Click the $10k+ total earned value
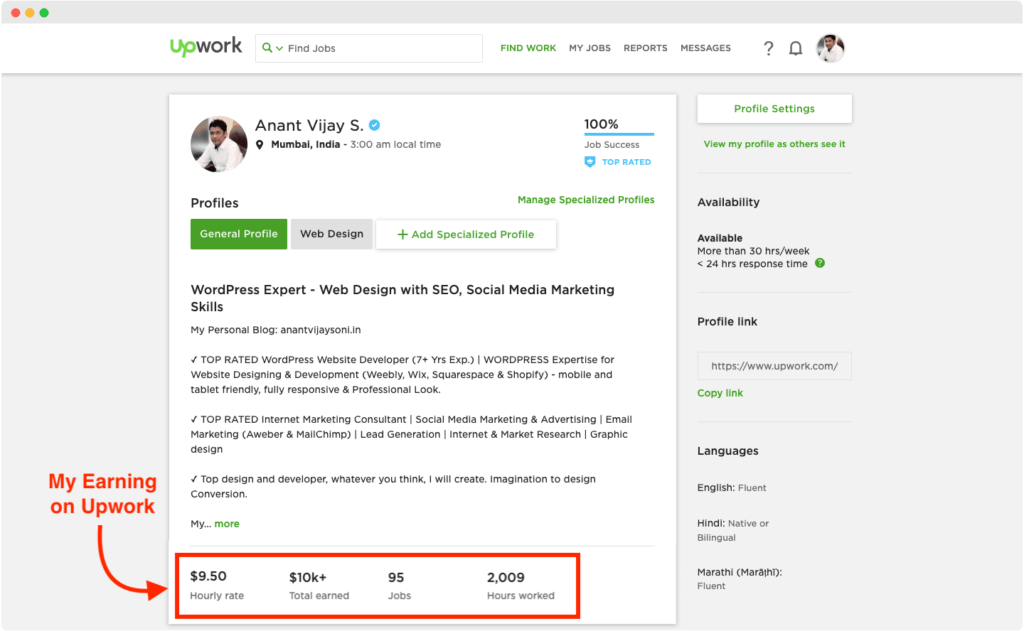The width and height of the screenshot is (1024, 631). [308, 577]
